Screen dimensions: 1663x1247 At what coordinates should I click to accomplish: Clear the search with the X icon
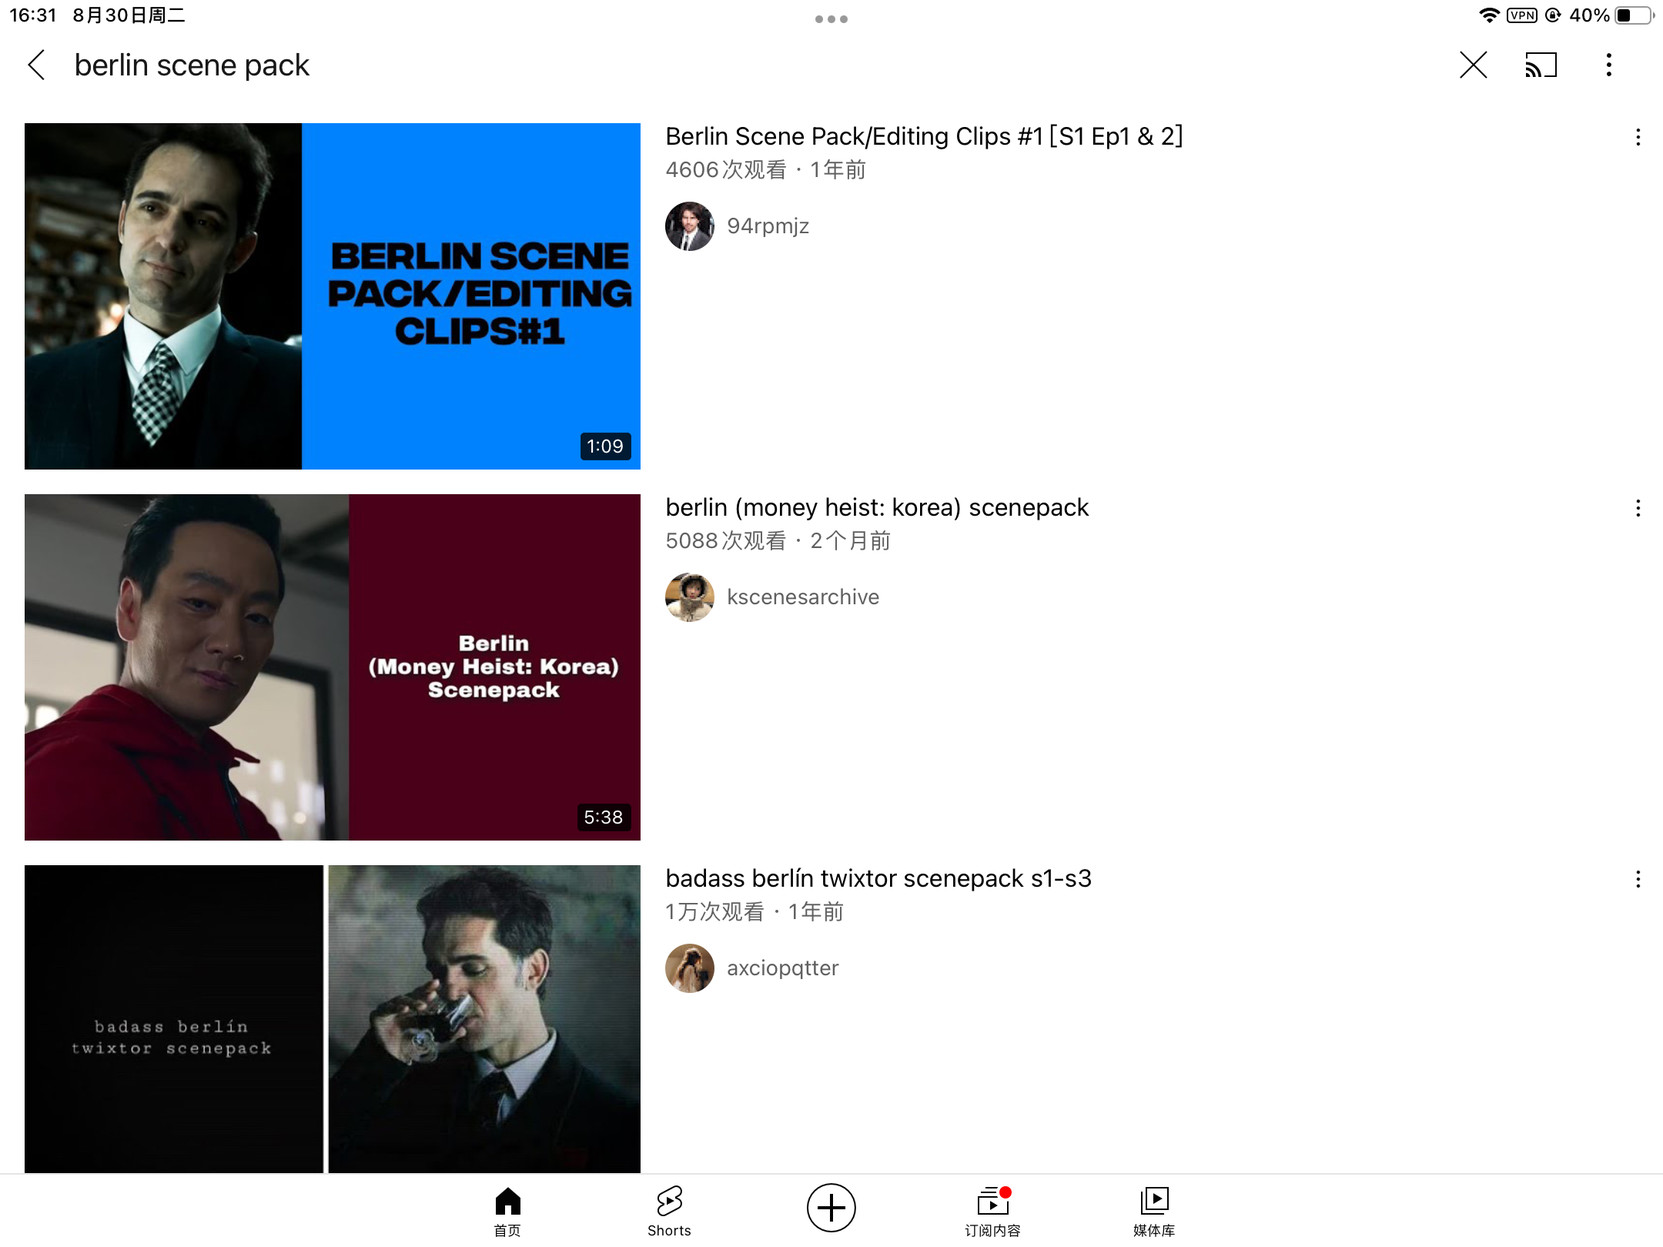[1473, 65]
